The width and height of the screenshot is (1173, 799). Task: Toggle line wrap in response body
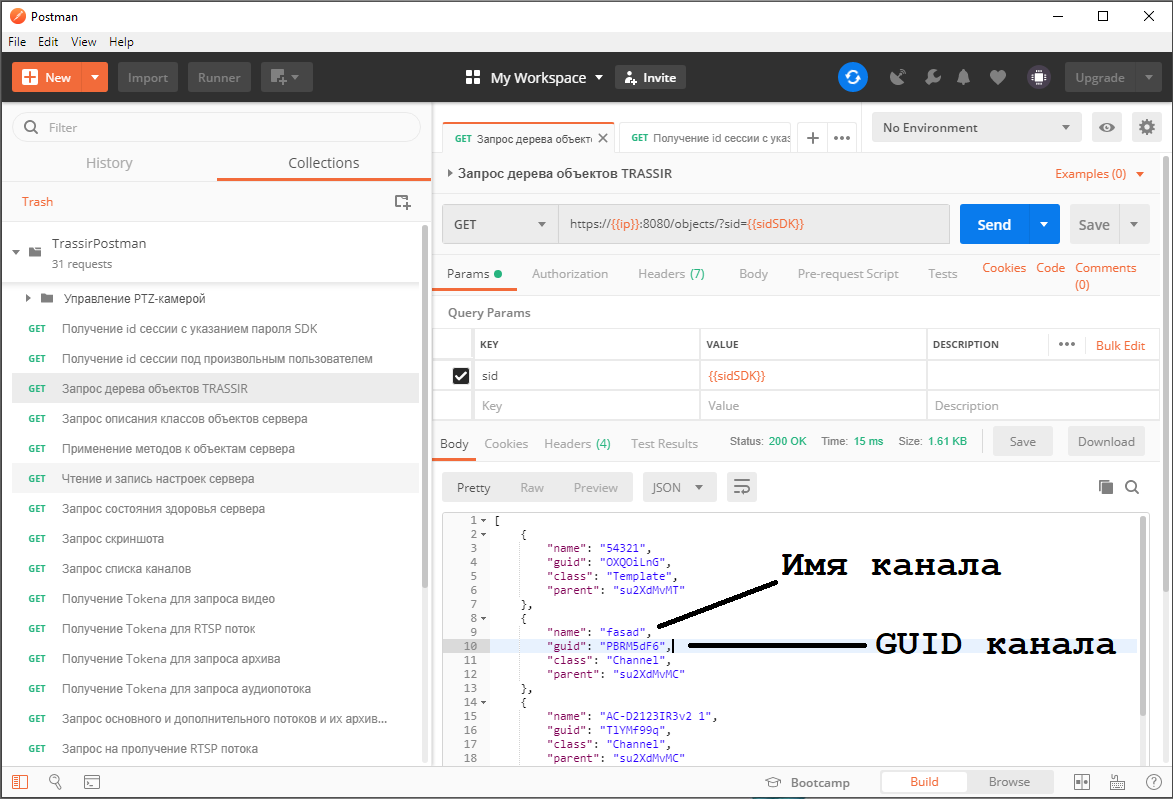click(x=741, y=487)
